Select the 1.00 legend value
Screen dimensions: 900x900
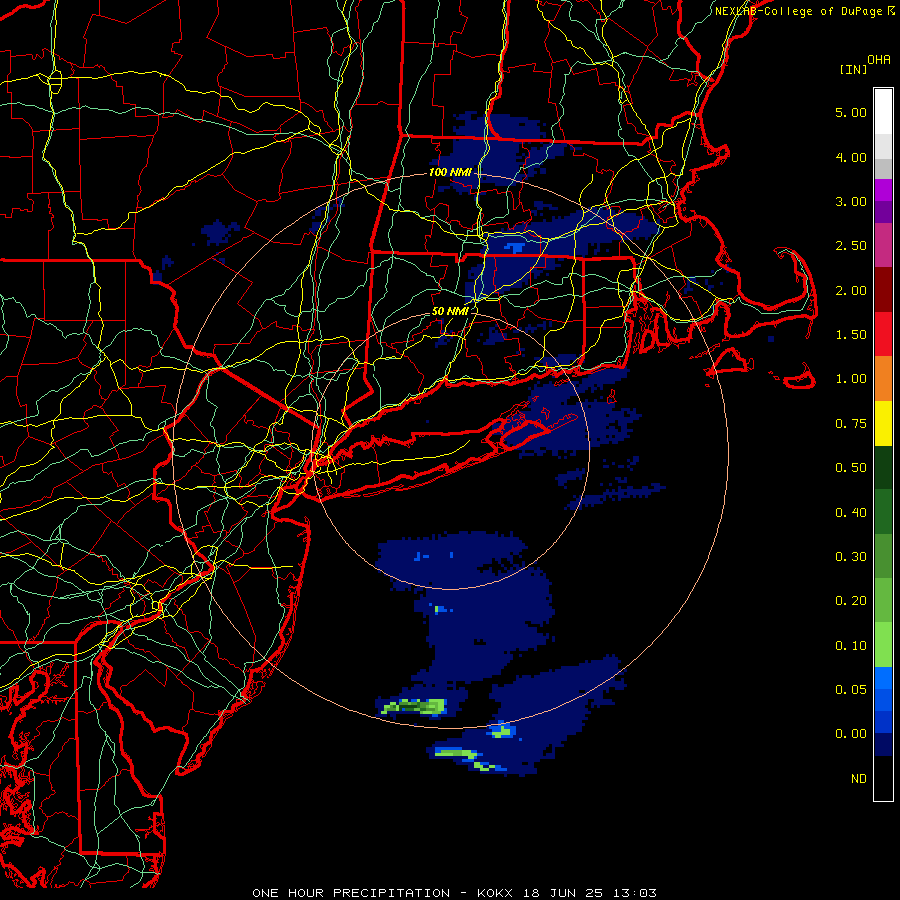click(x=851, y=379)
